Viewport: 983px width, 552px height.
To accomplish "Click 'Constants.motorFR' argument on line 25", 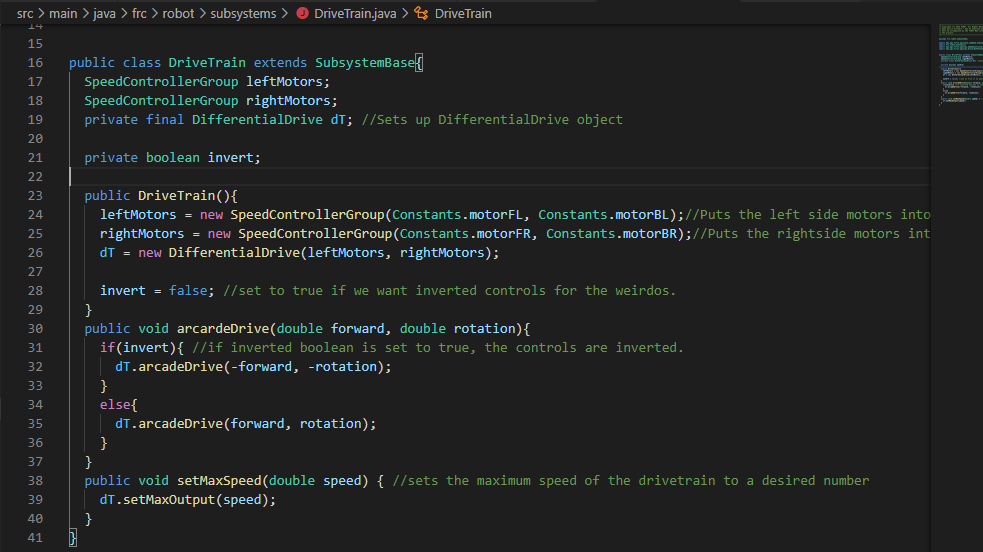I will 465,234.
